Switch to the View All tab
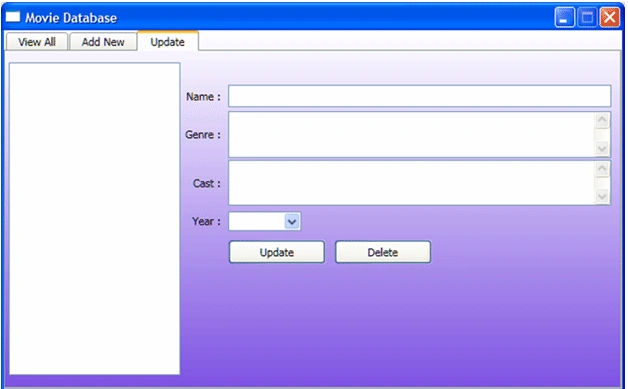 [x=36, y=42]
